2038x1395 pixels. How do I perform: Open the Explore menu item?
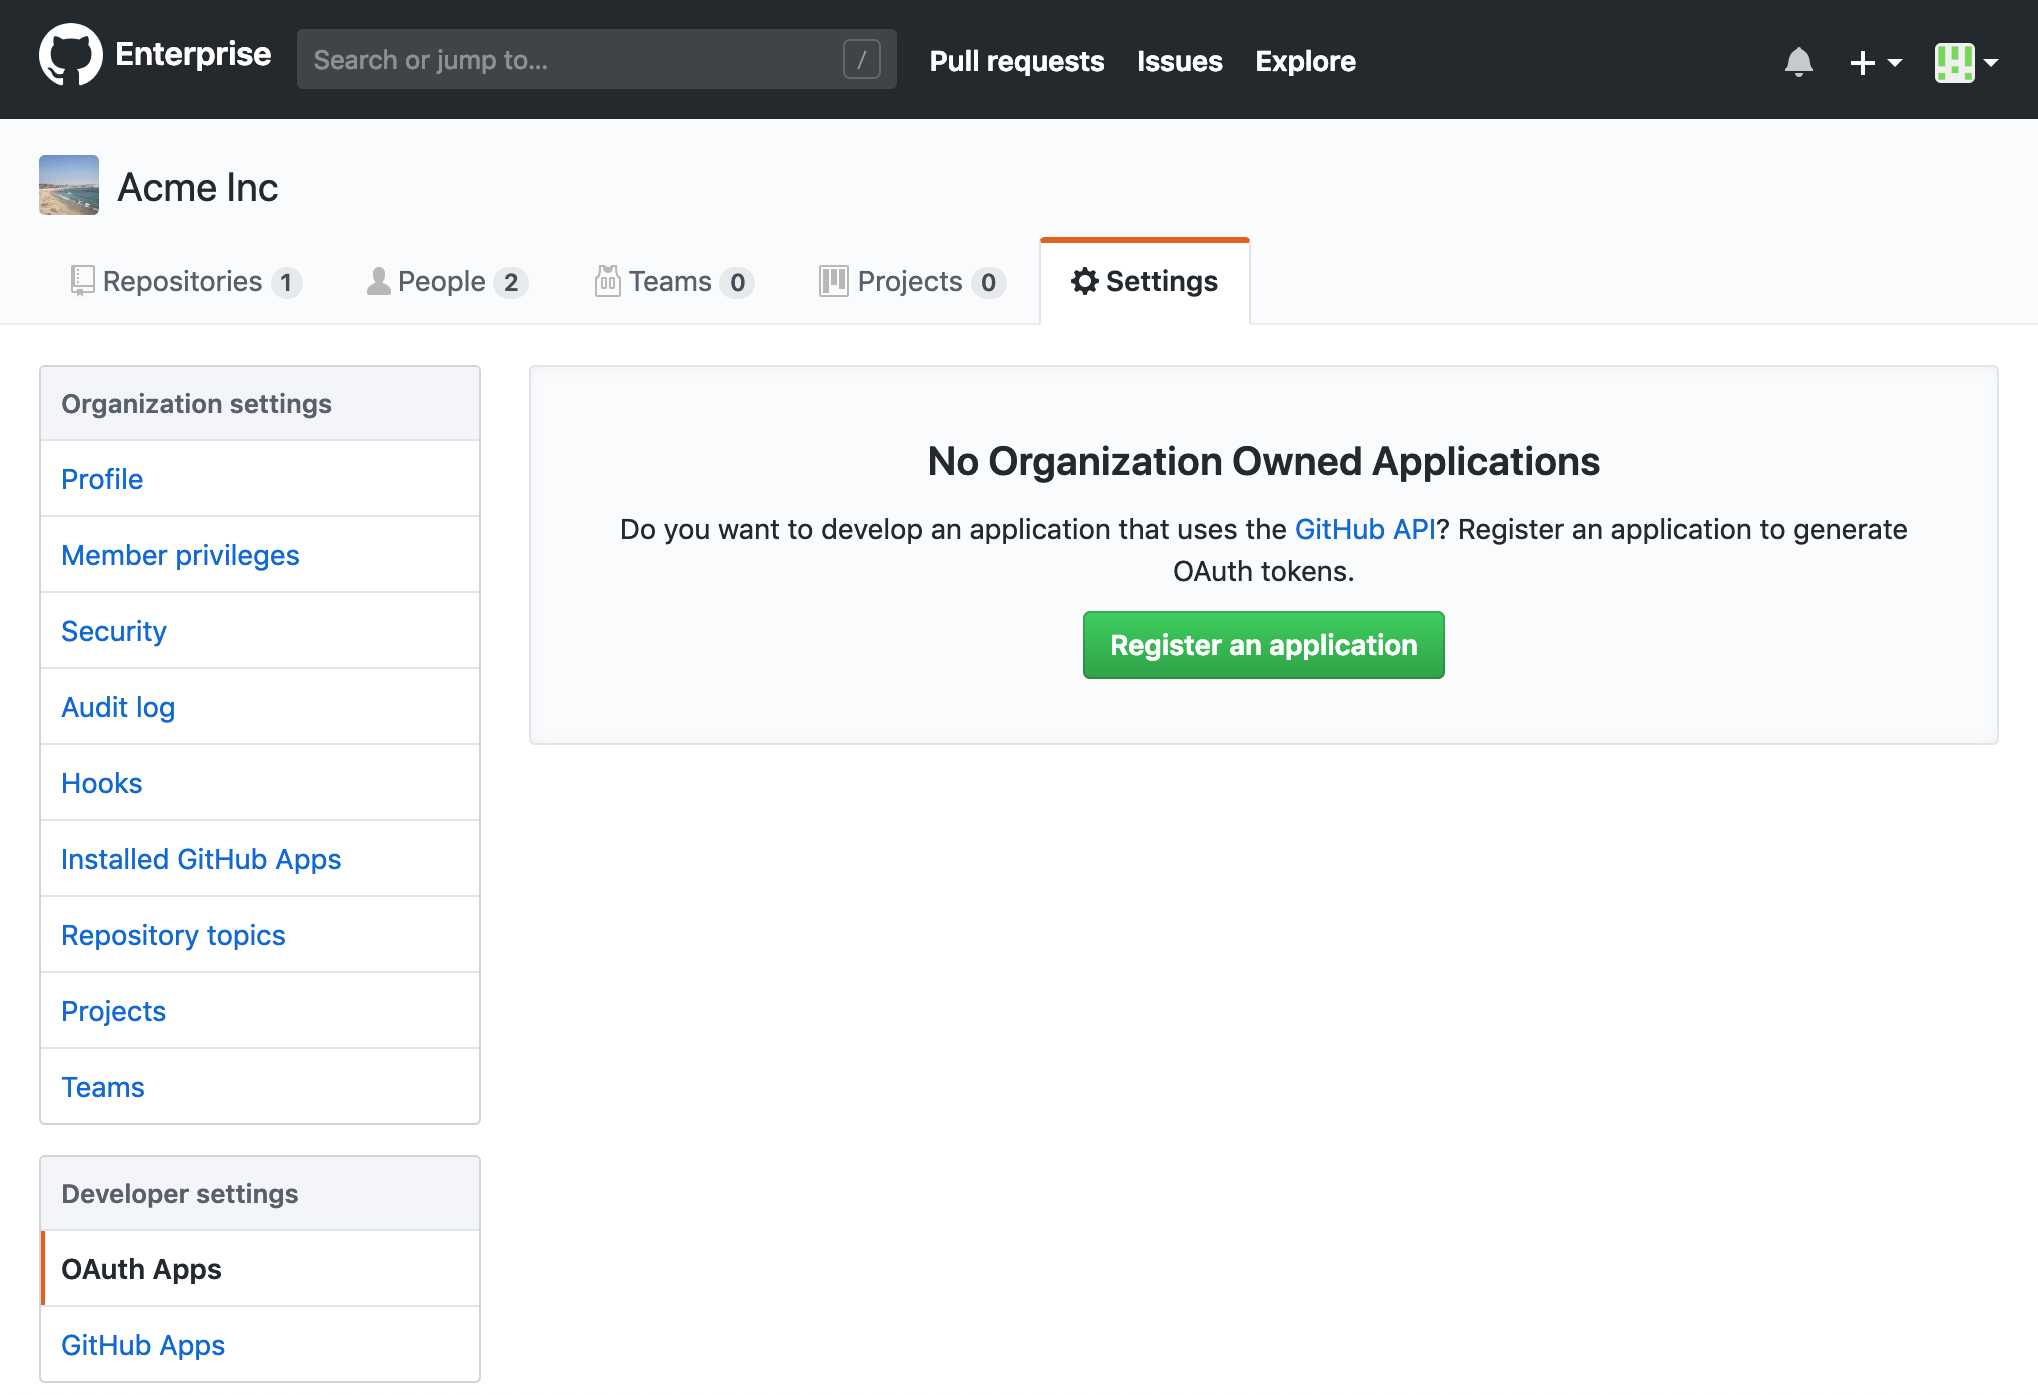(1305, 61)
